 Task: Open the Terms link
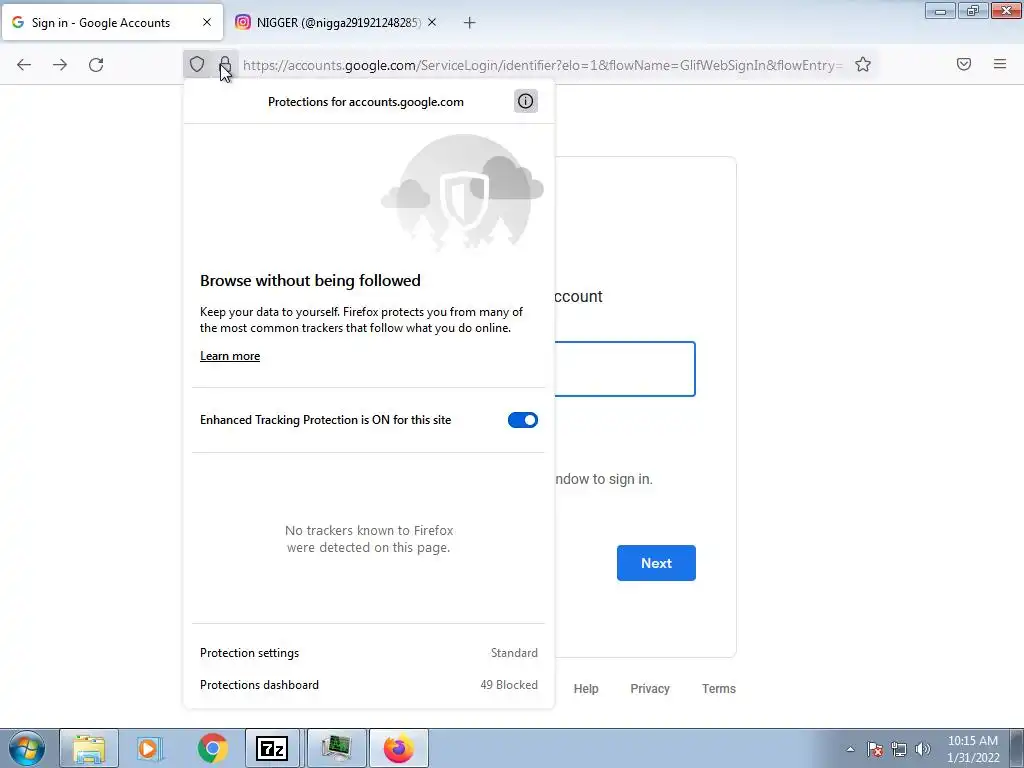click(x=719, y=689)
